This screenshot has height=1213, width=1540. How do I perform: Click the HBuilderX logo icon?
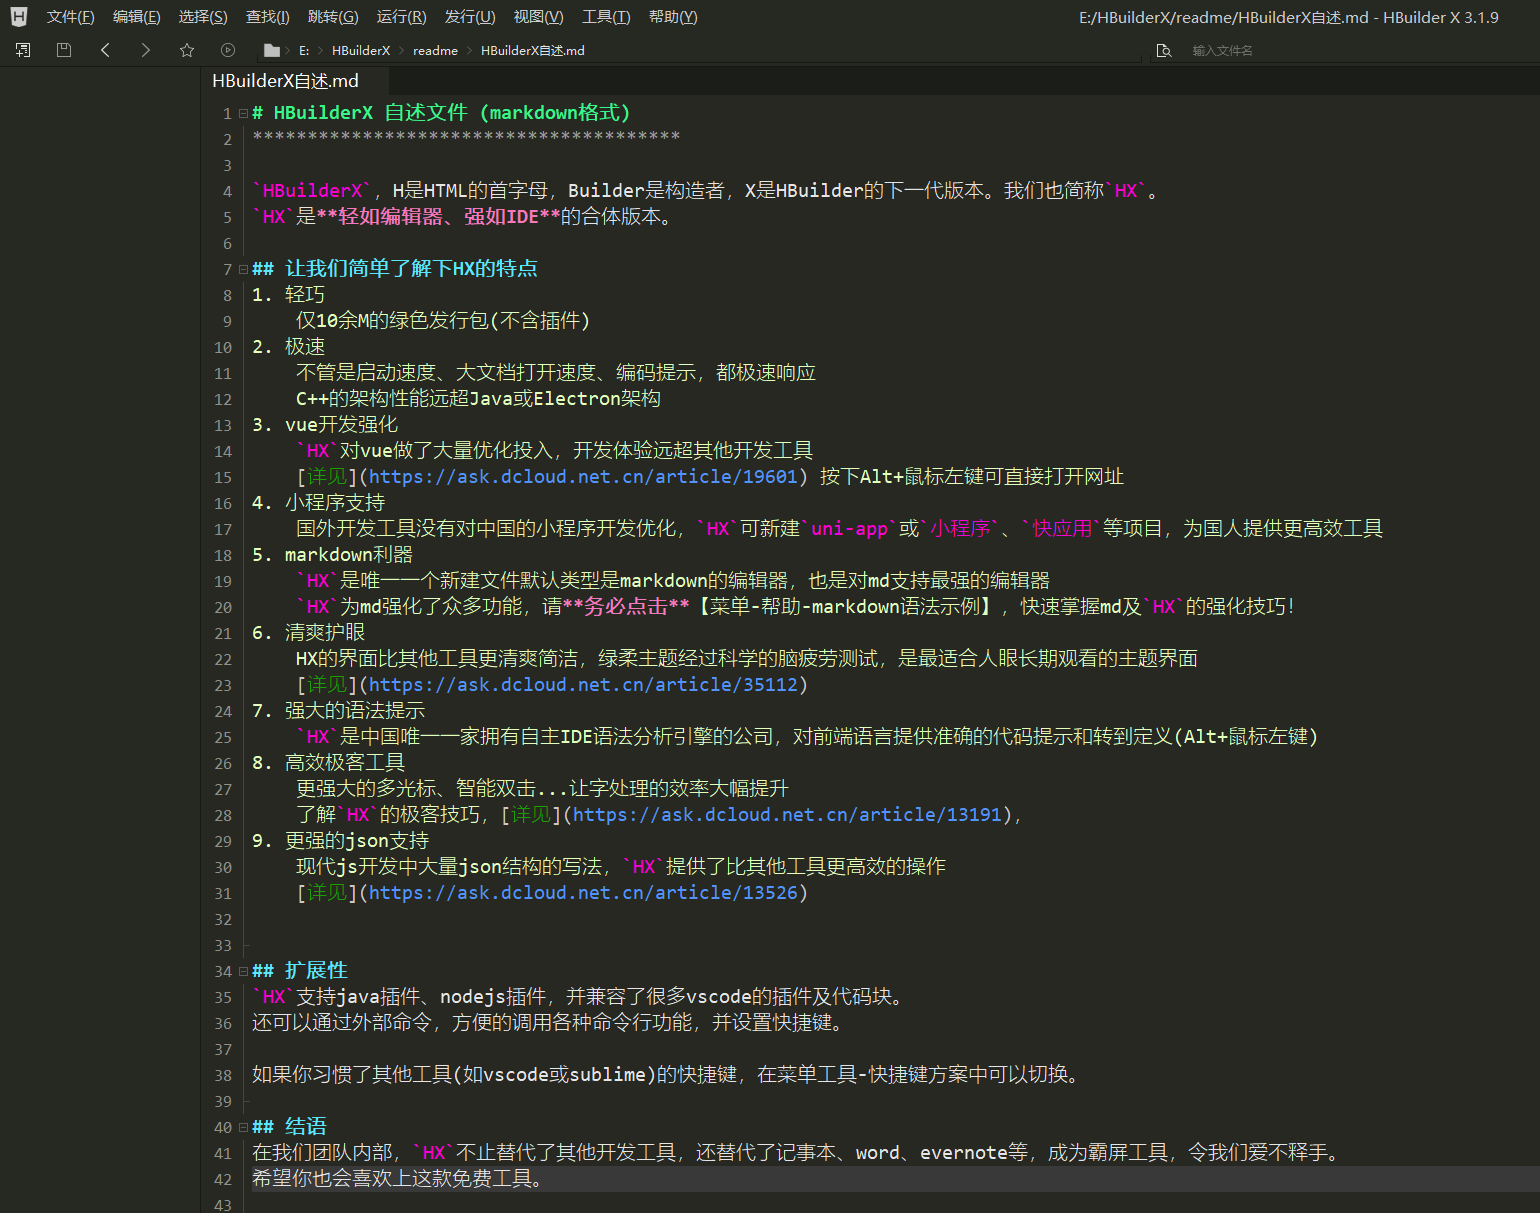pyautogui.click(x=19, y=17)
